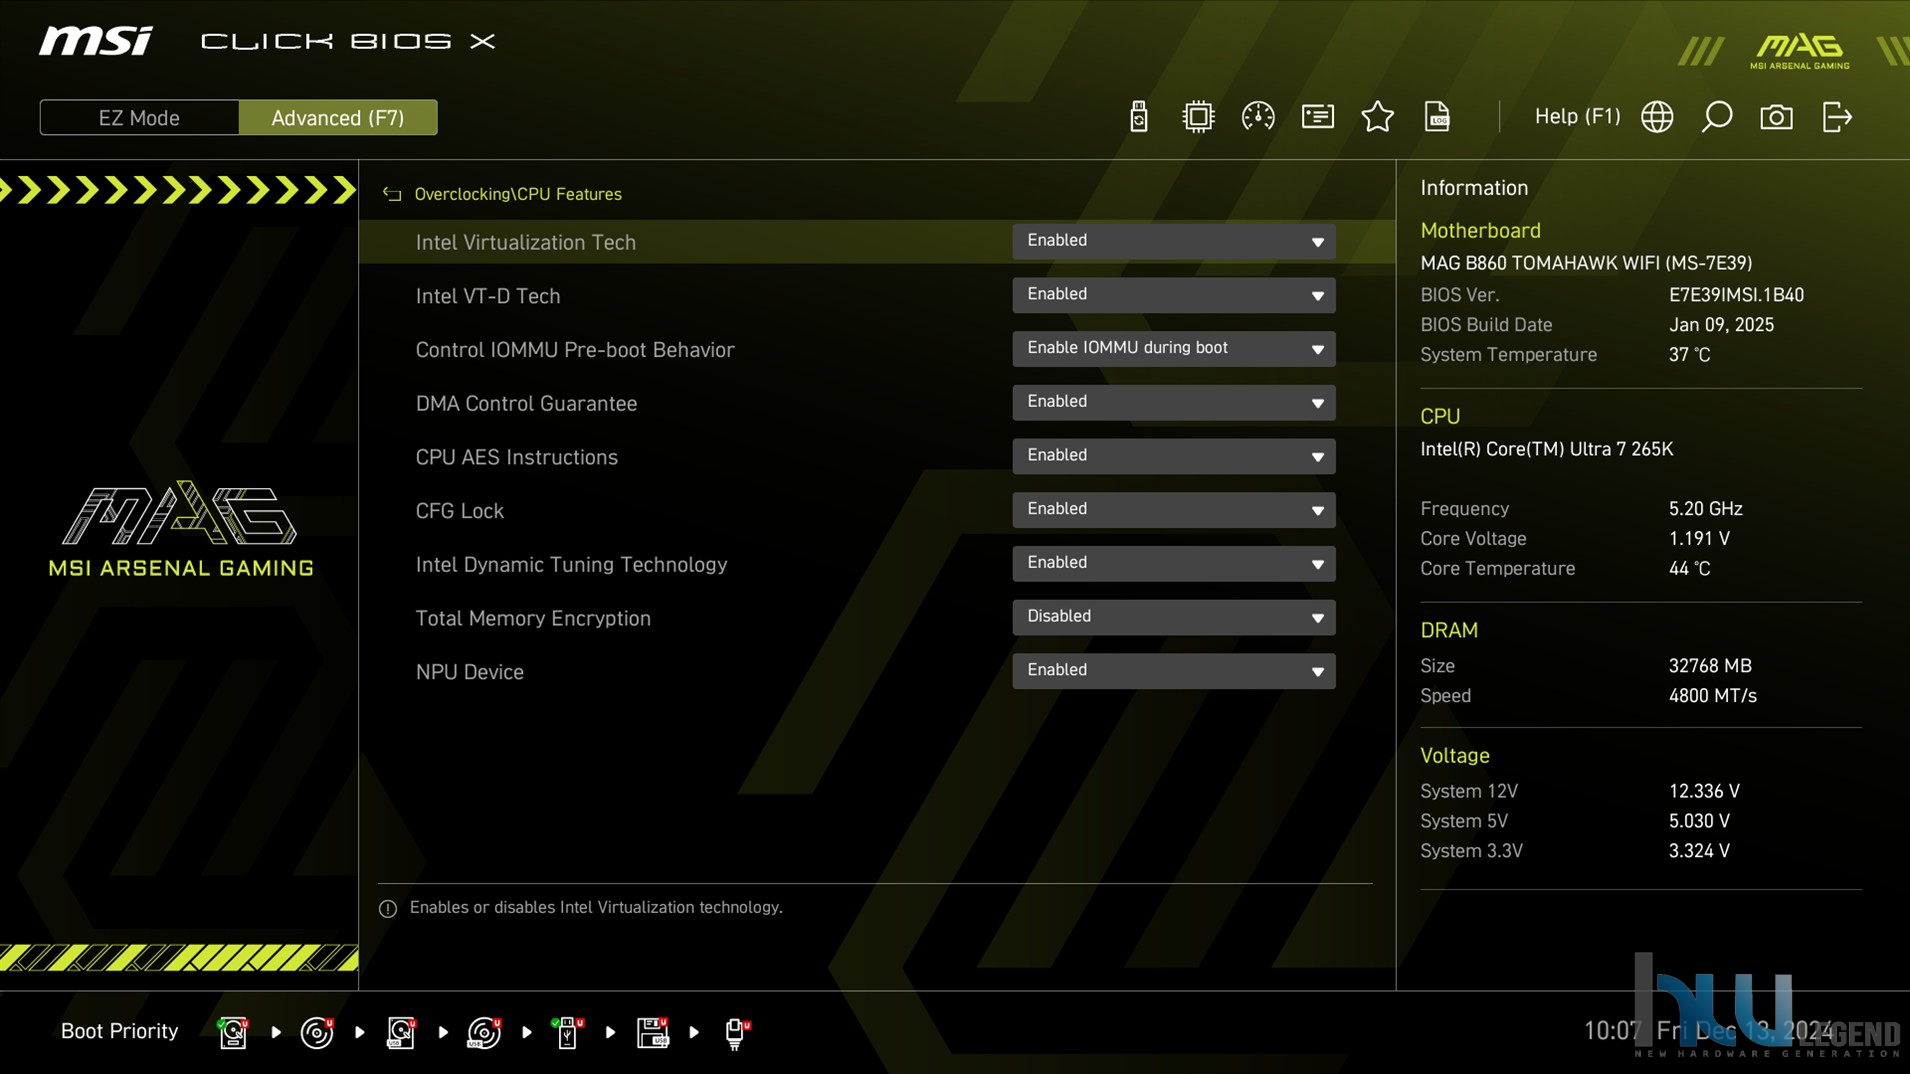Click the info icon beside the help description

tap(388, 908)
